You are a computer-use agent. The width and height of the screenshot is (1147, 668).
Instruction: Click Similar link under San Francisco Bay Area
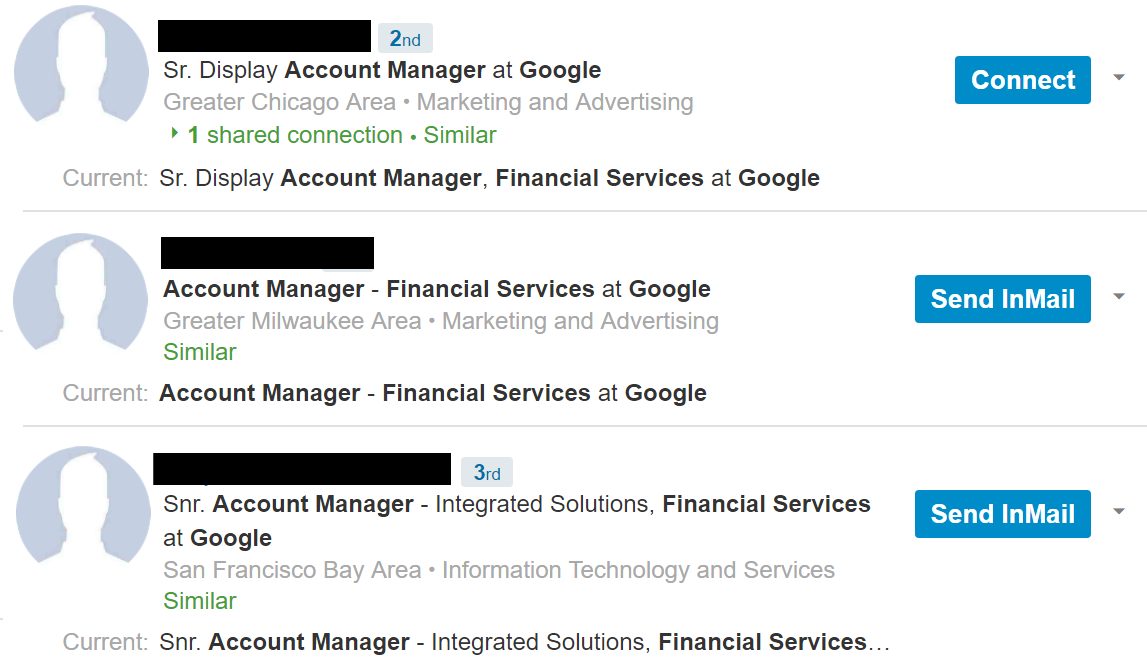(x=200, y=601)
